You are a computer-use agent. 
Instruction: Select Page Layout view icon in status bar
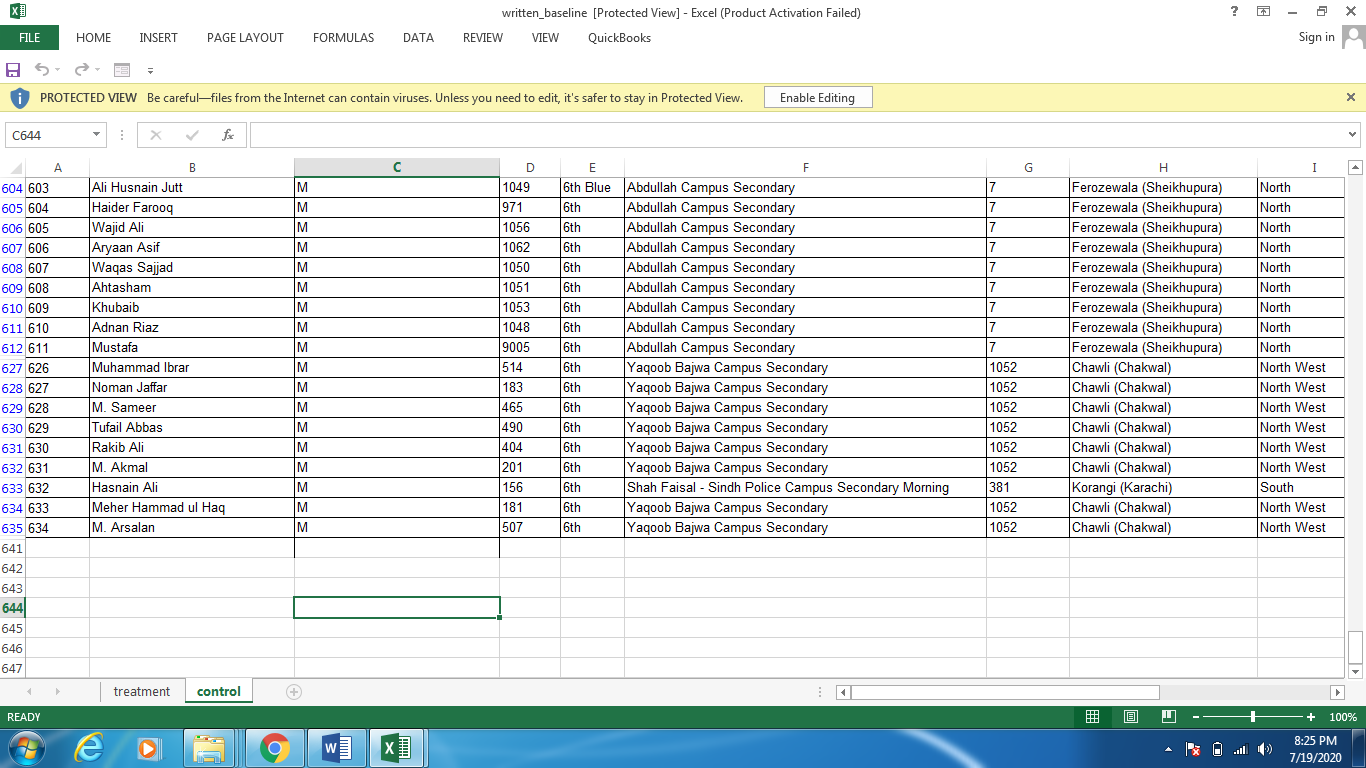1130,717
